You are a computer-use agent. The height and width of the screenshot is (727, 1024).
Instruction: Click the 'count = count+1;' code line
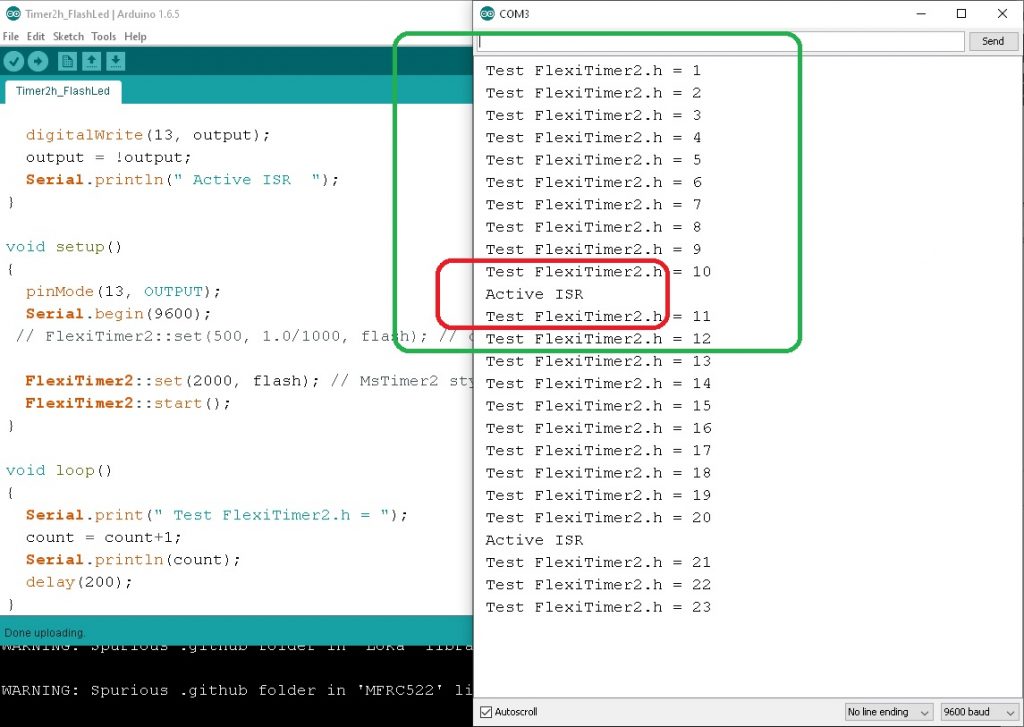104,538
